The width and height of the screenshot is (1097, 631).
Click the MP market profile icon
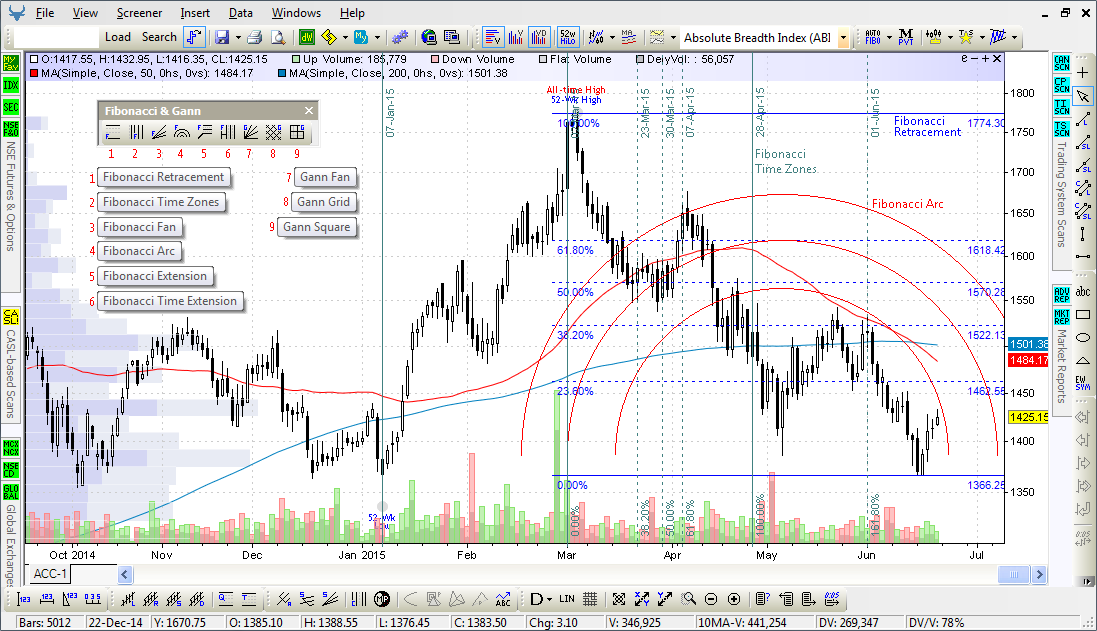[382, 599]
